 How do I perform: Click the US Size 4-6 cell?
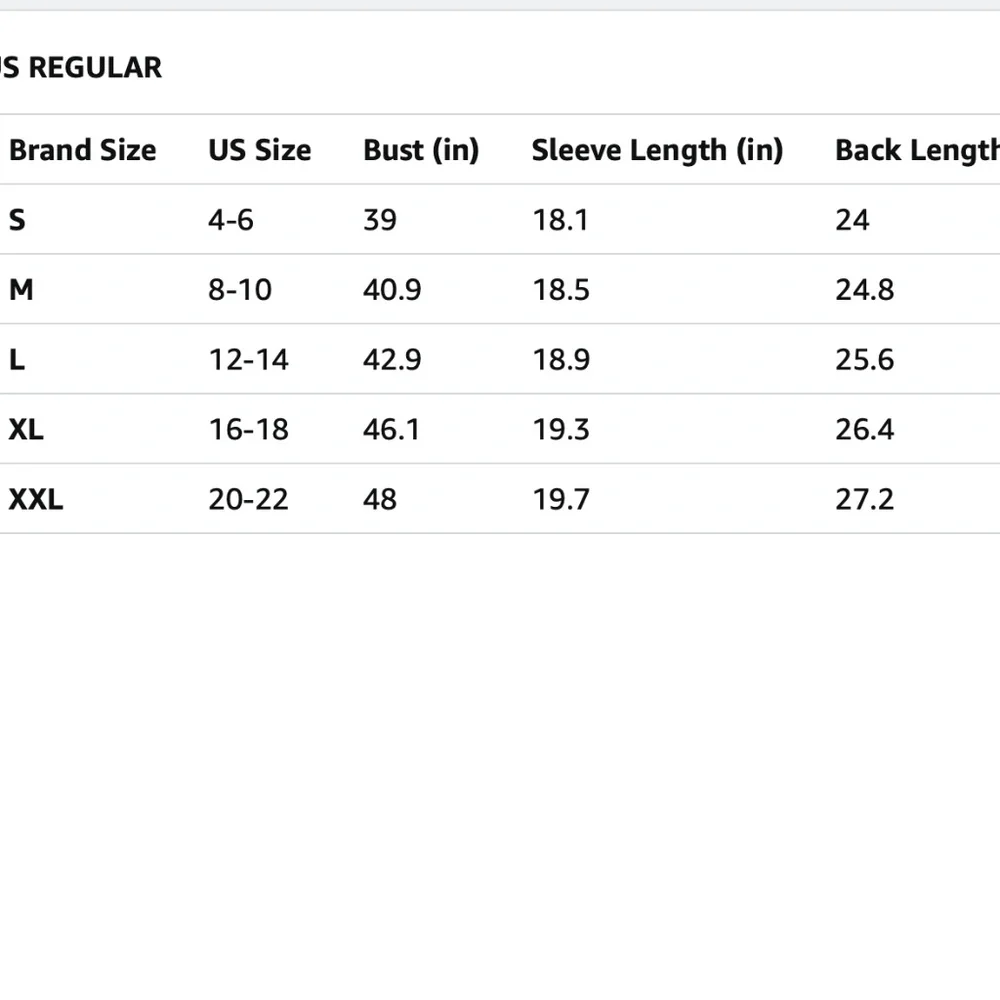tap(230, 220)
